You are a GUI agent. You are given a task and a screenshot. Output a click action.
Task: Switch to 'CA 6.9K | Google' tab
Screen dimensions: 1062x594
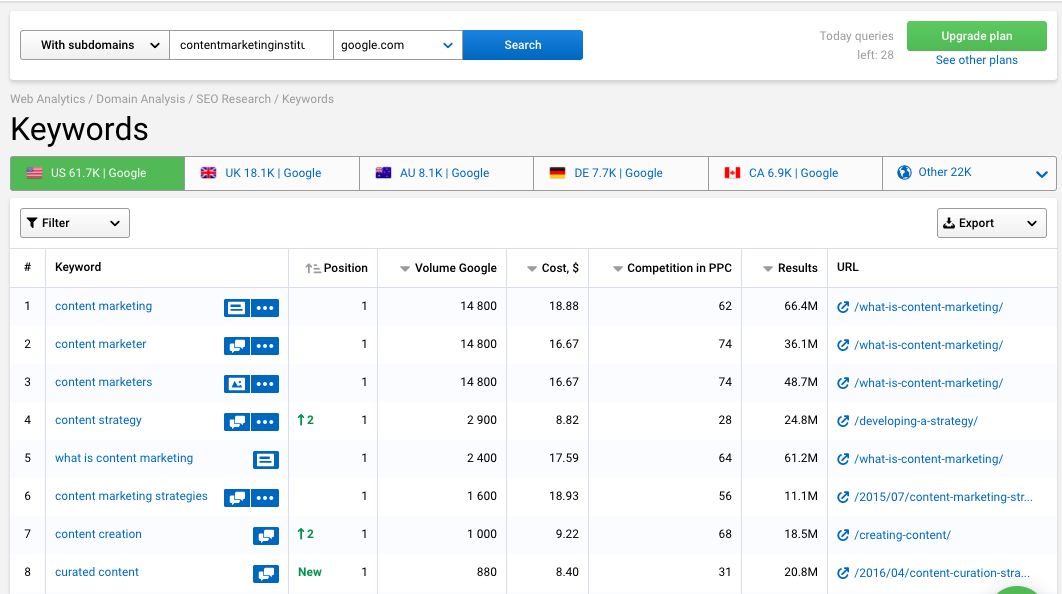(796, 173)
